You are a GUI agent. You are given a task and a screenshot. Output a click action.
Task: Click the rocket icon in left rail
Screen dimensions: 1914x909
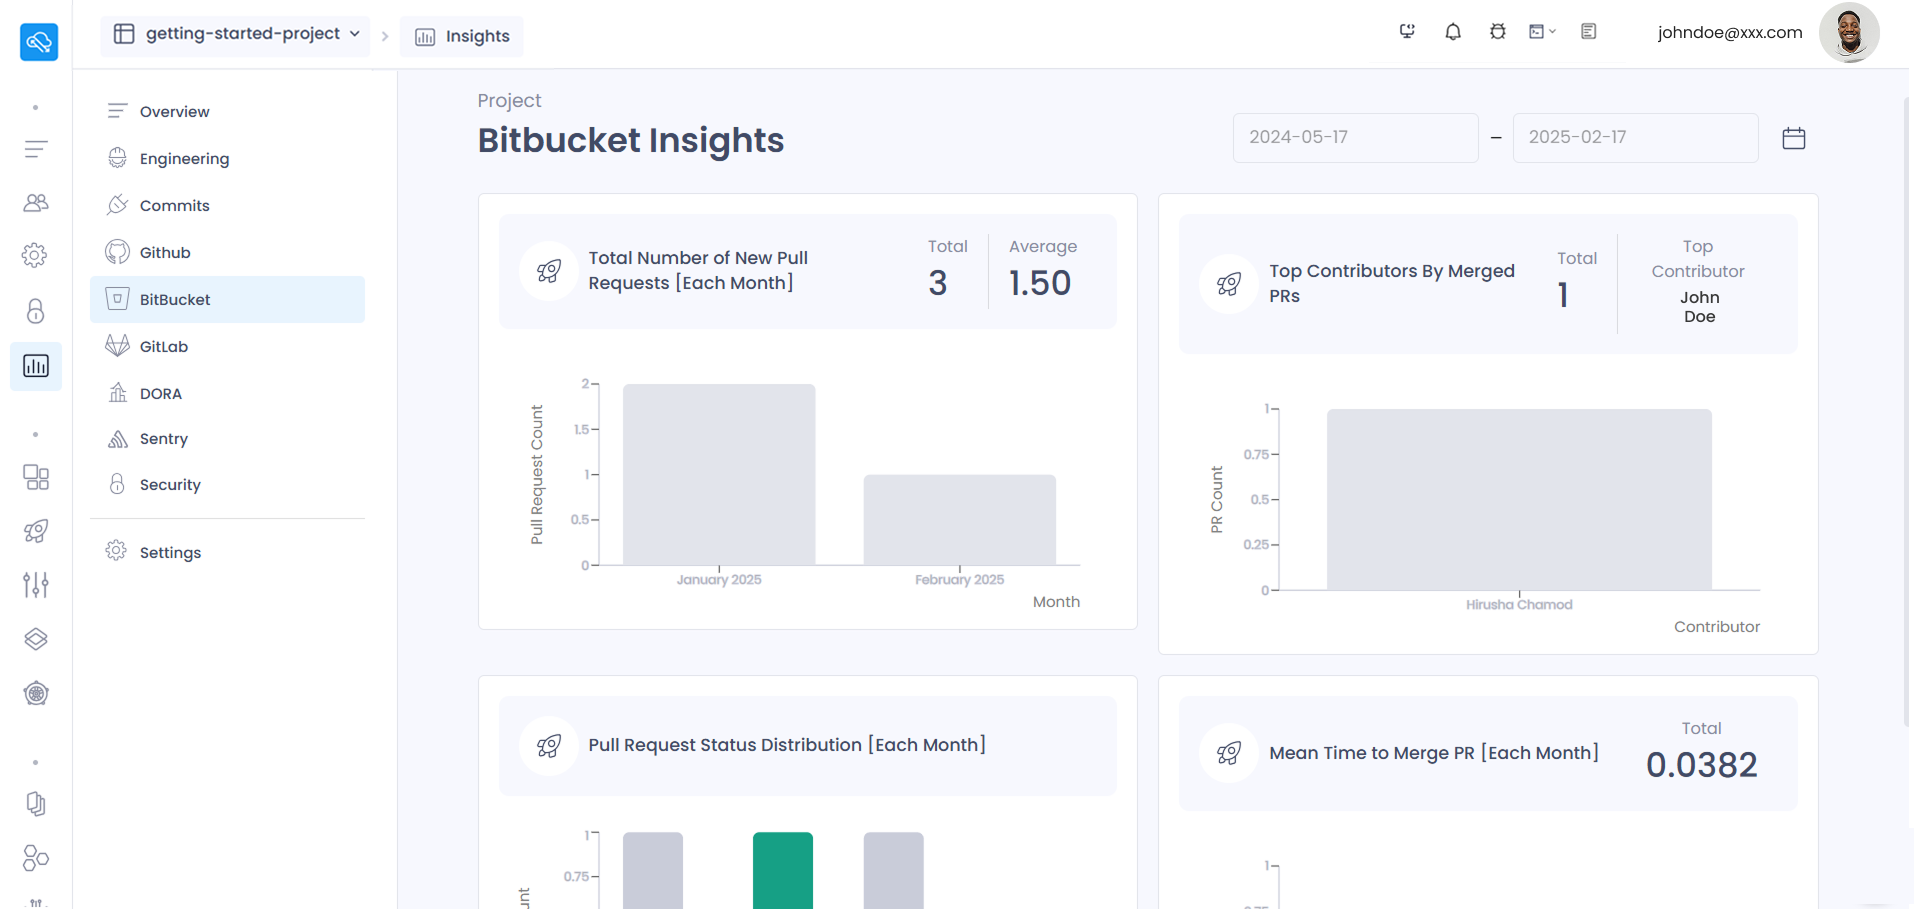pyautogui.click(x=36, y=531)
